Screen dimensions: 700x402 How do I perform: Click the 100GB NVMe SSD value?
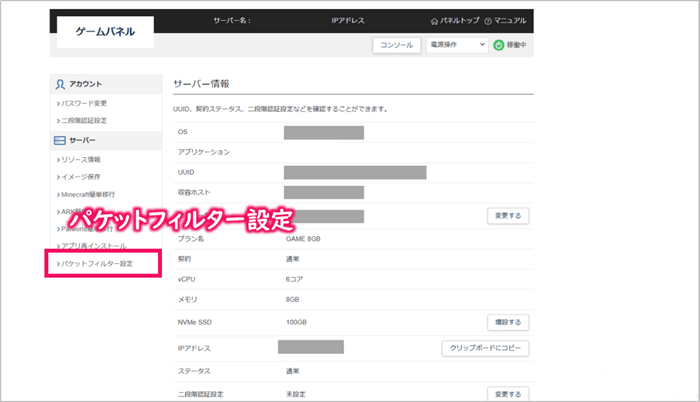coord(296,322)
